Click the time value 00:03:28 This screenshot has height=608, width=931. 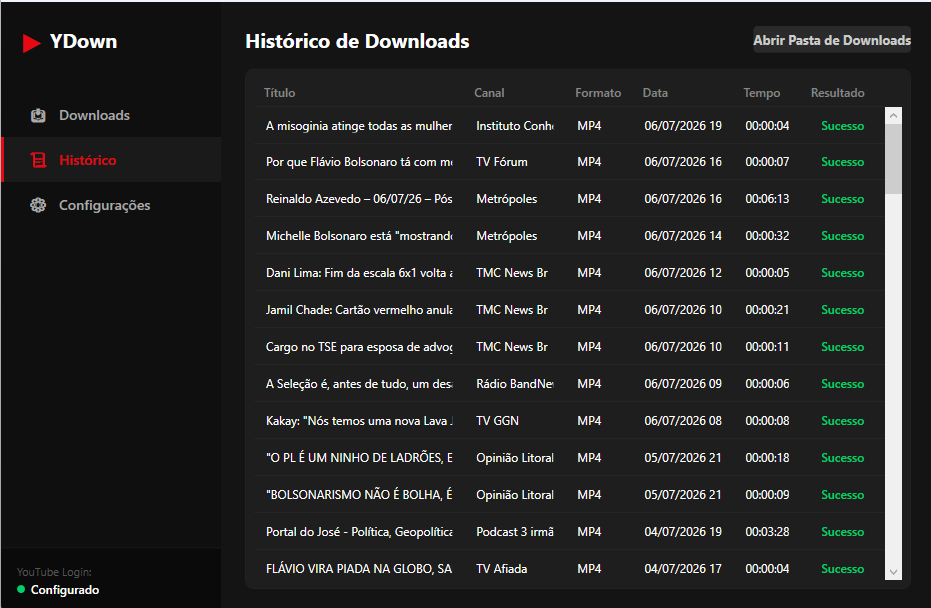[x=767, y=531]
